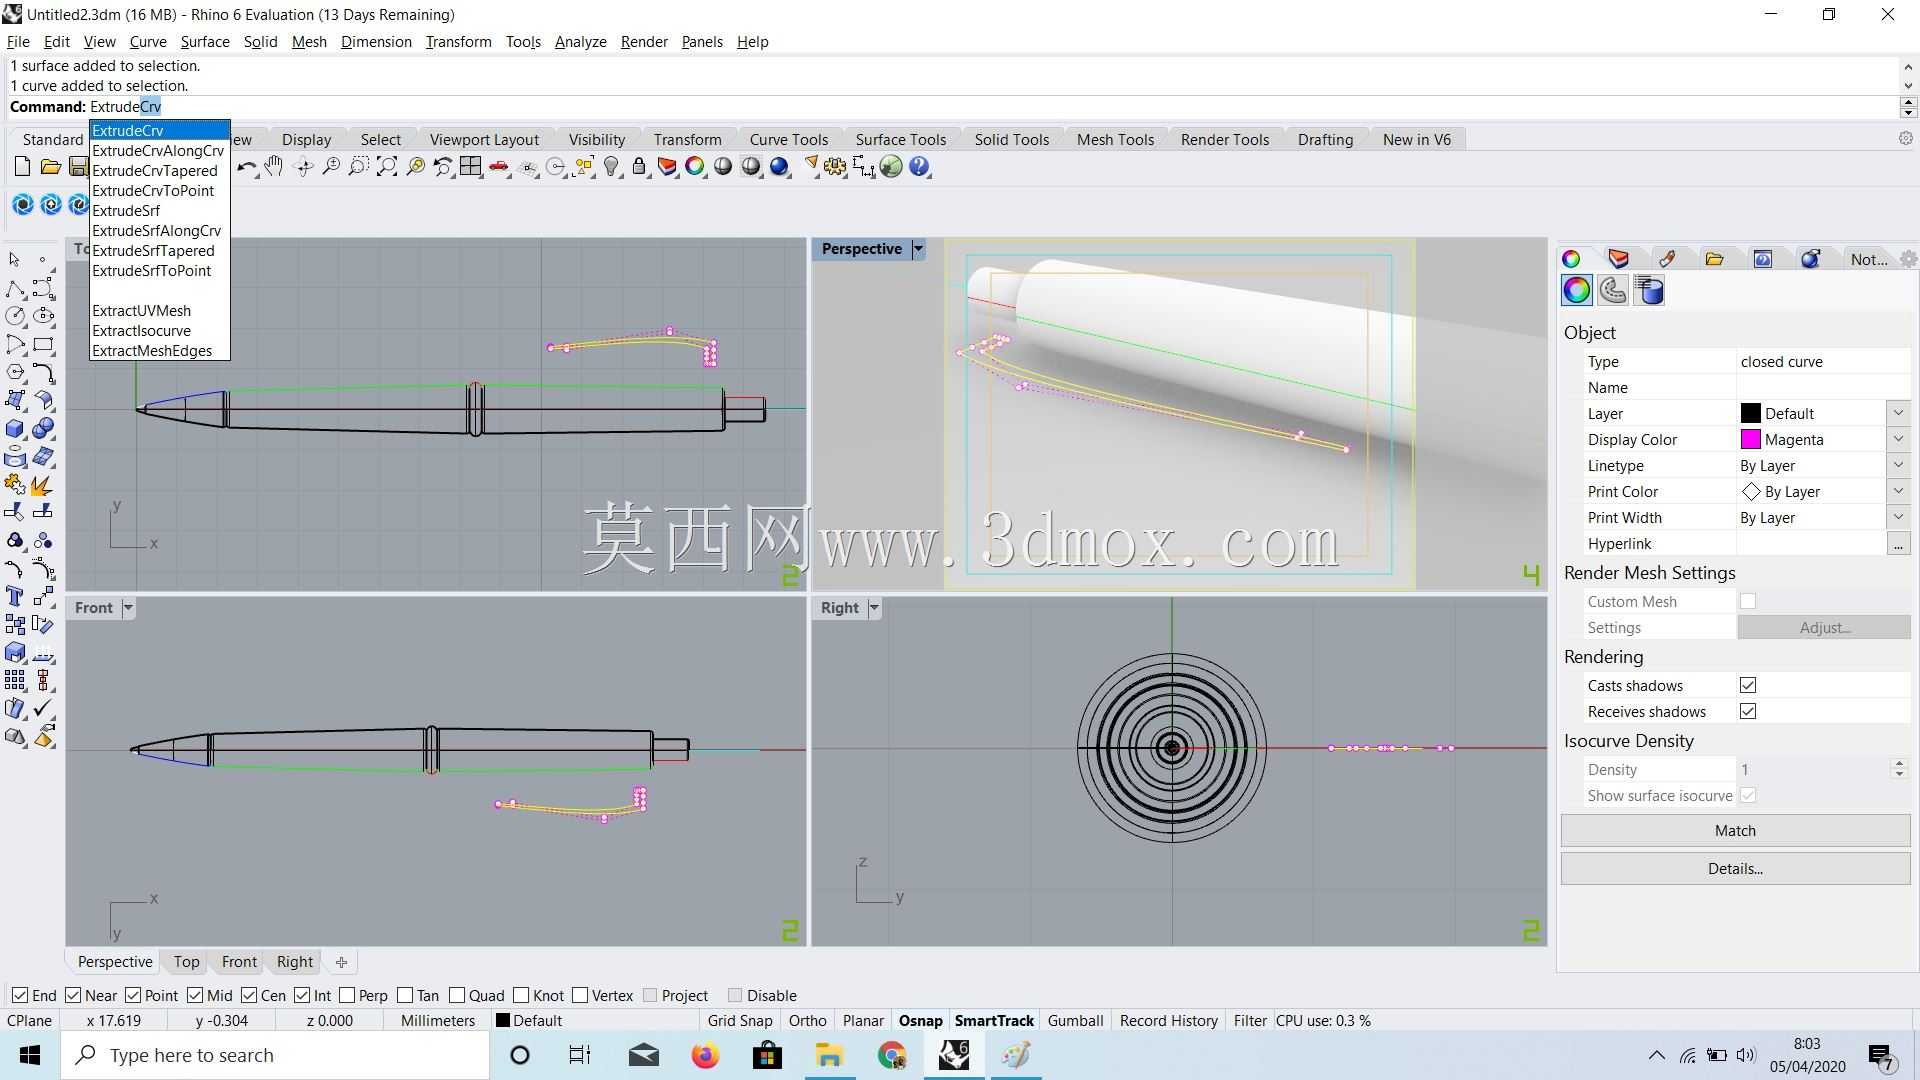The width and height of the screenshot is (1920, 1080).
Task: Switch to the Curve Tools toolbar tab
Action: tap(789, 139)
